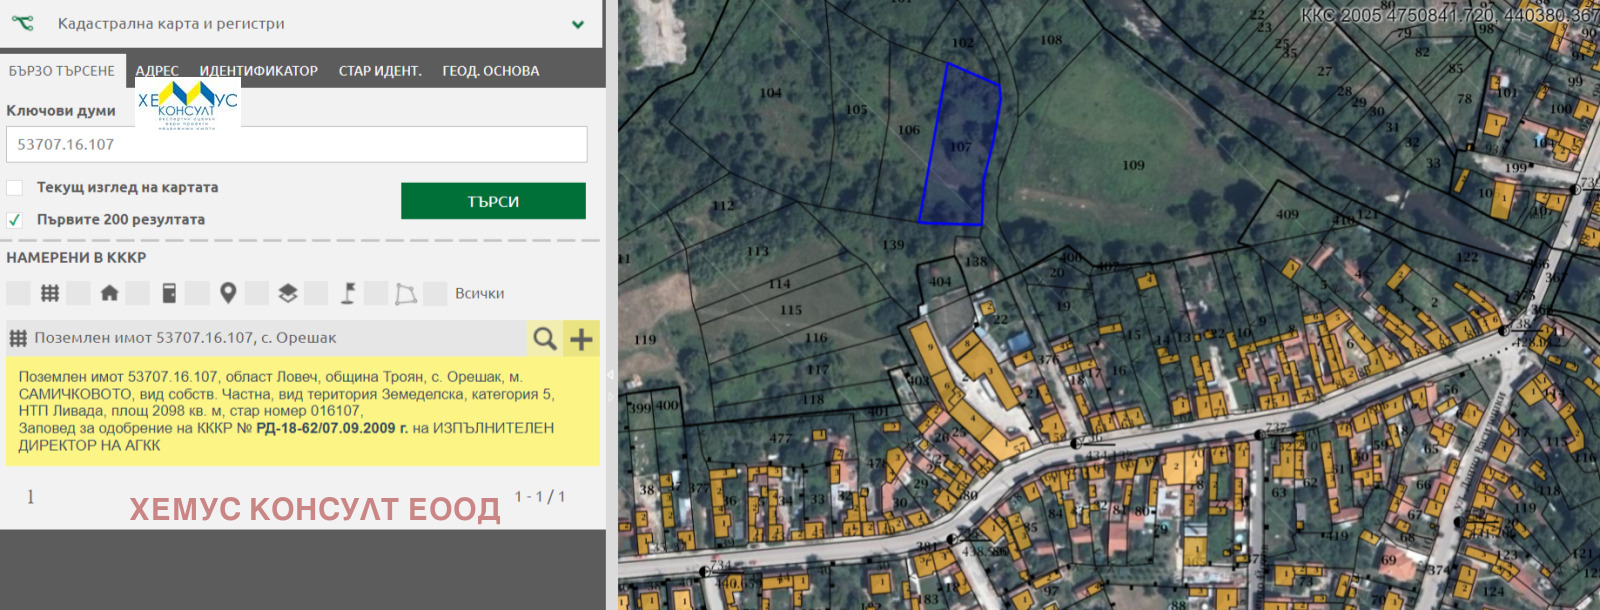
Task: Switch to ИДЕНТИФИКАТОР tab
Action: click(x=258, y=71)
